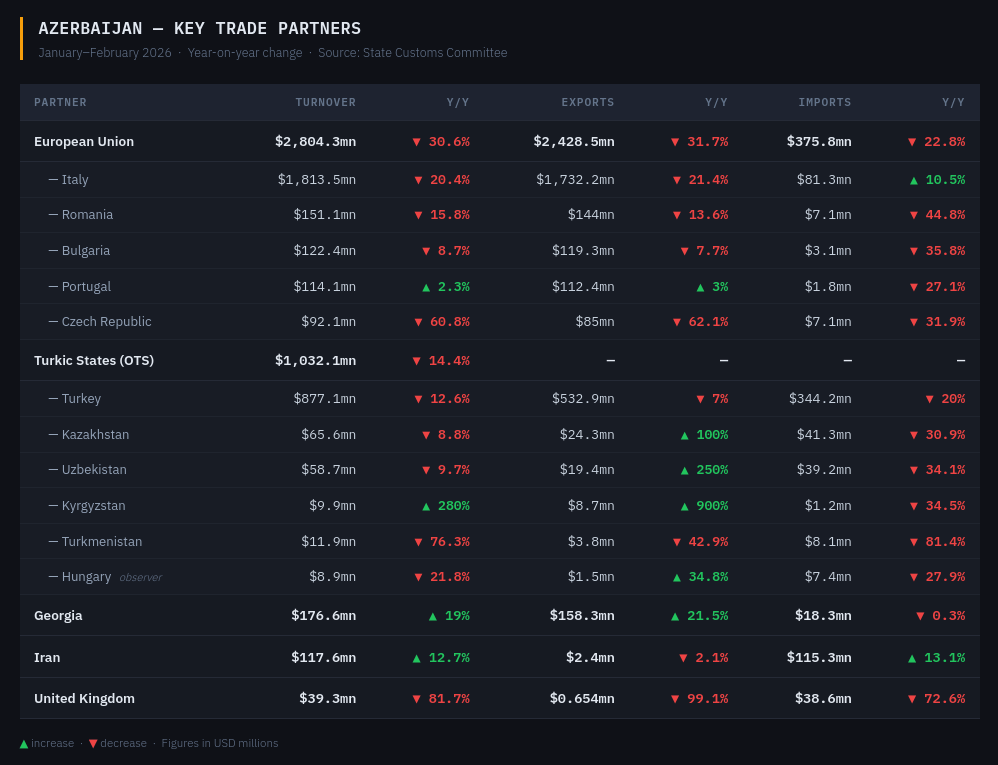Image resolution: width=998 pixels, height=765 pixels.
Task: Click the EXPORTS column header
Action: pos(587,102)
